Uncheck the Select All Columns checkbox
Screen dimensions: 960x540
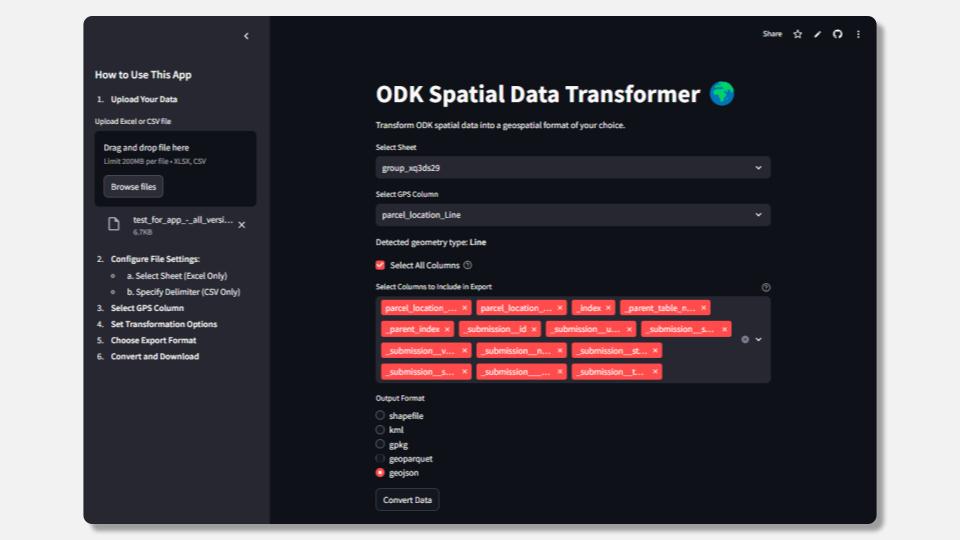coord(380,265)
